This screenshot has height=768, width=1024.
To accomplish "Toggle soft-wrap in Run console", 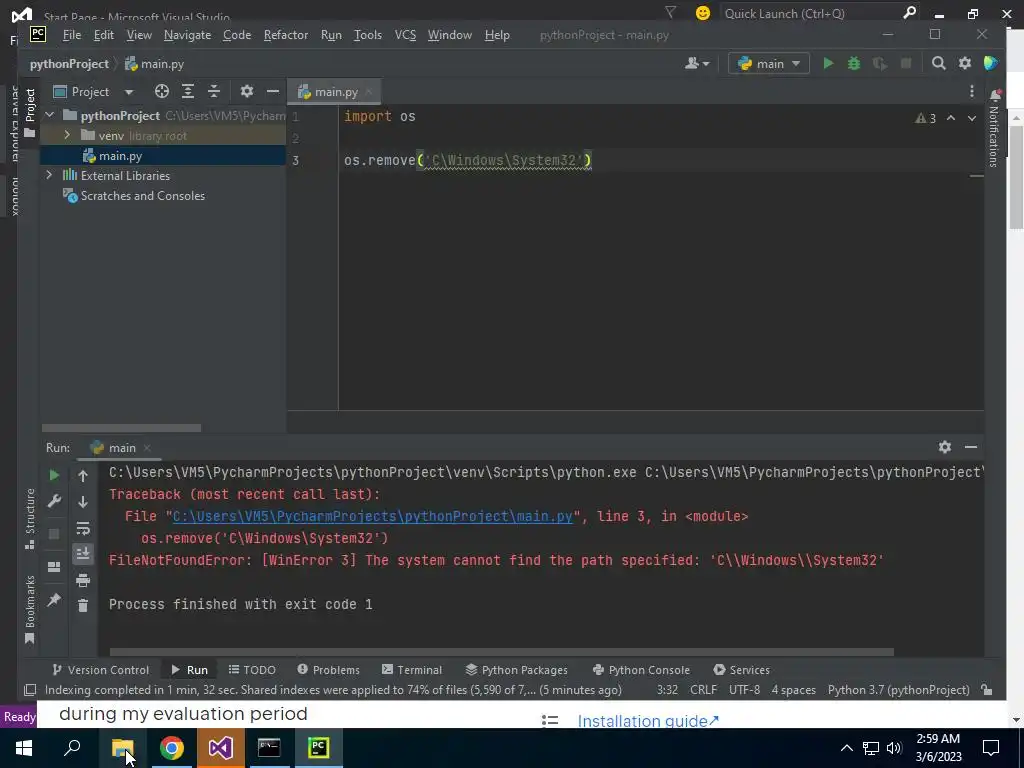I will (x=83, y=528).
